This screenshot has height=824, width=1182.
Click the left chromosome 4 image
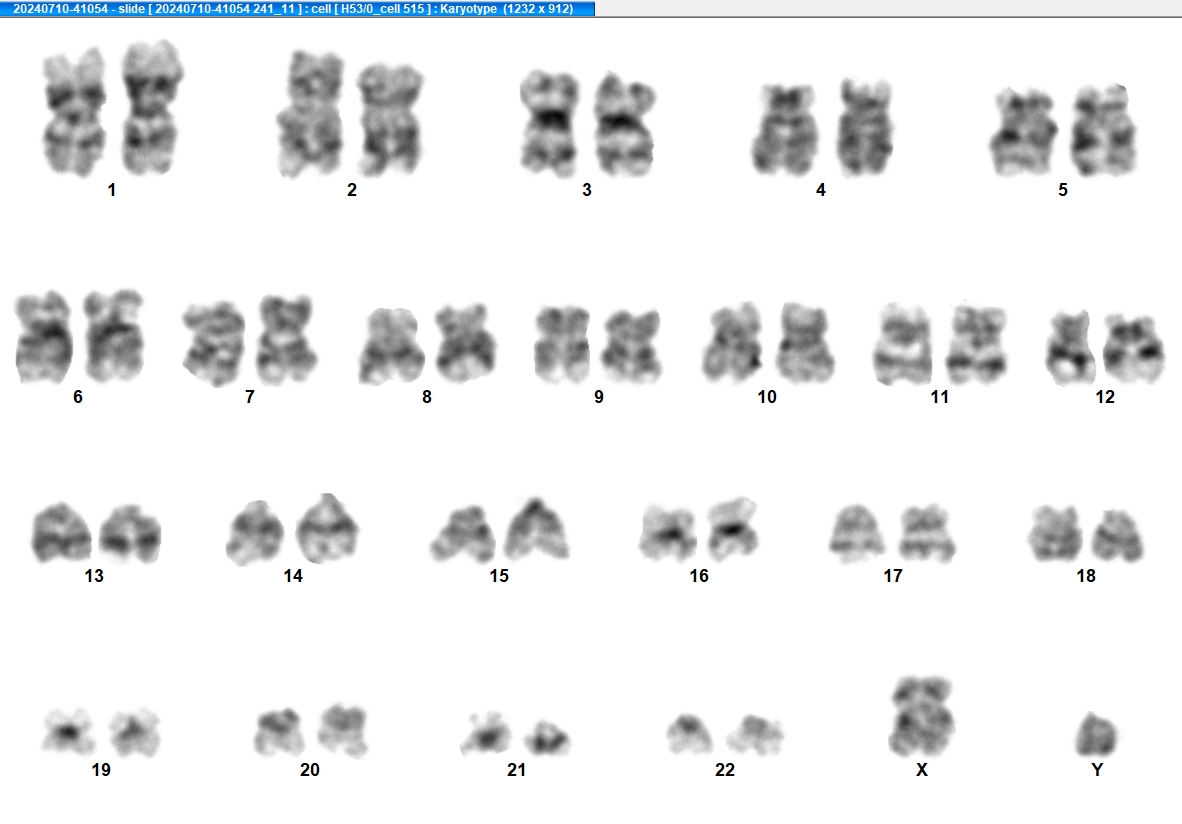point(785,130)
